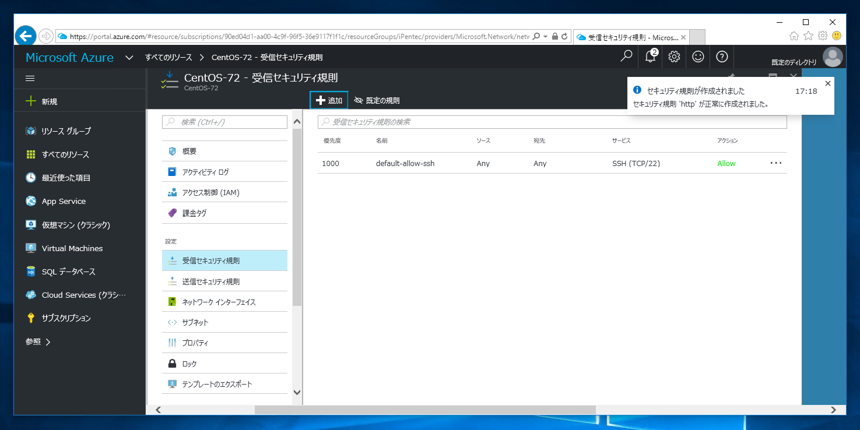The height and width of the screenshot is (430, 860).
Task: Open browser favorites star
Action: pos(808,36)
